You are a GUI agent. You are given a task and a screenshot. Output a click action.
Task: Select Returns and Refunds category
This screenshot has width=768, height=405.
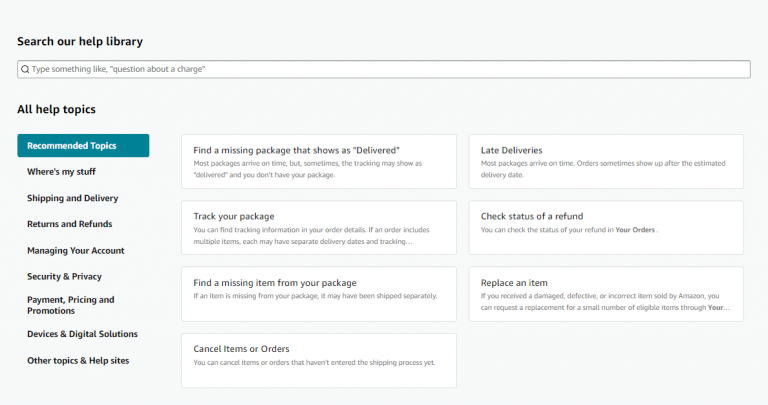70,224
